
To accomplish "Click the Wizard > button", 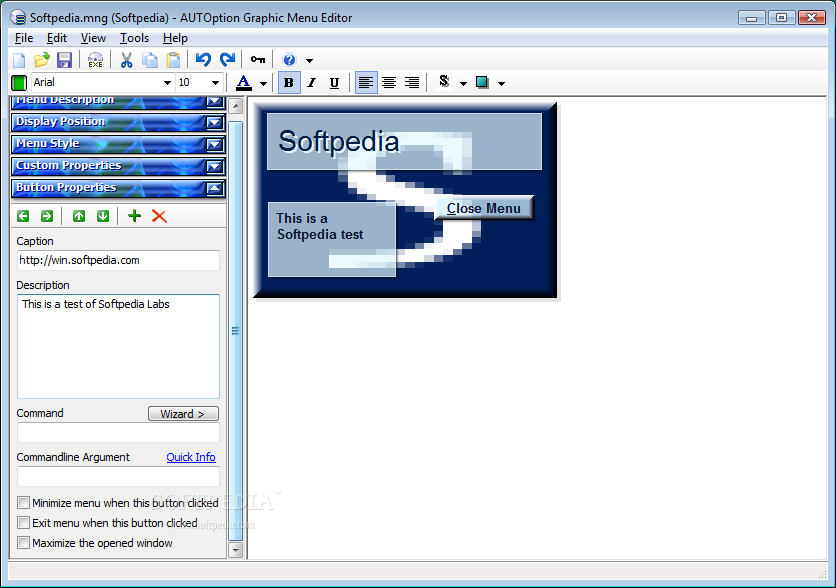I will pos(183,414).
